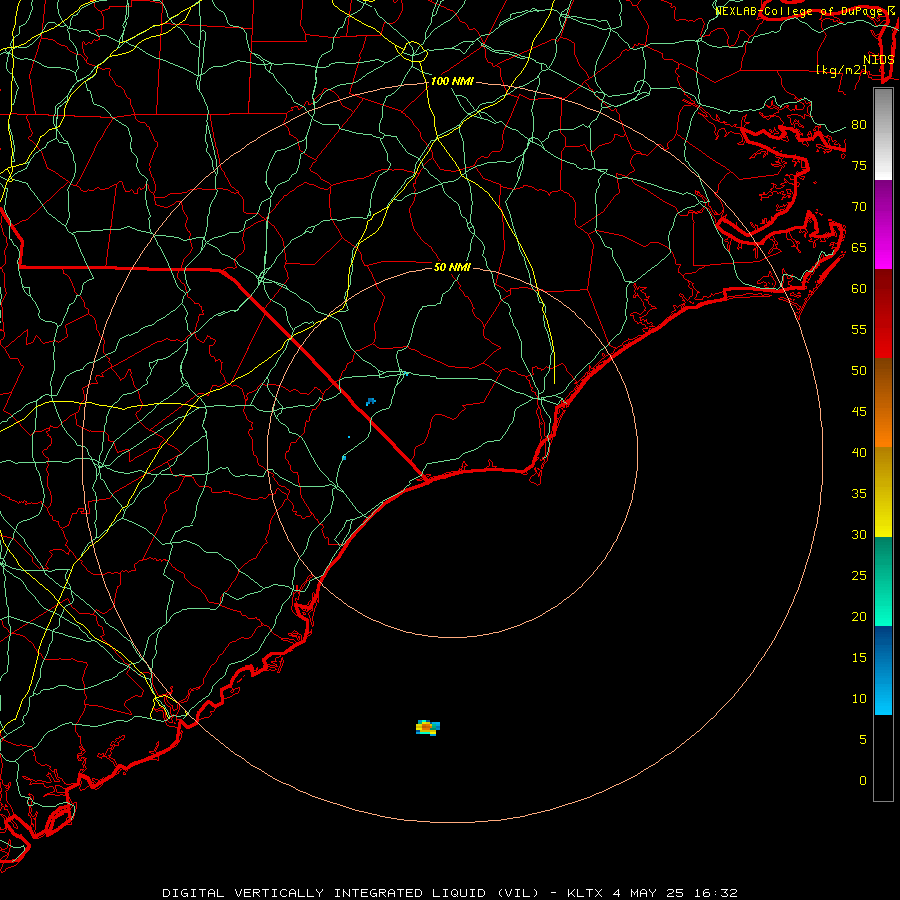The image size is (900, 900).
Task: Click the 80 value on the VIL scale
Action: [x=859, y=125]
